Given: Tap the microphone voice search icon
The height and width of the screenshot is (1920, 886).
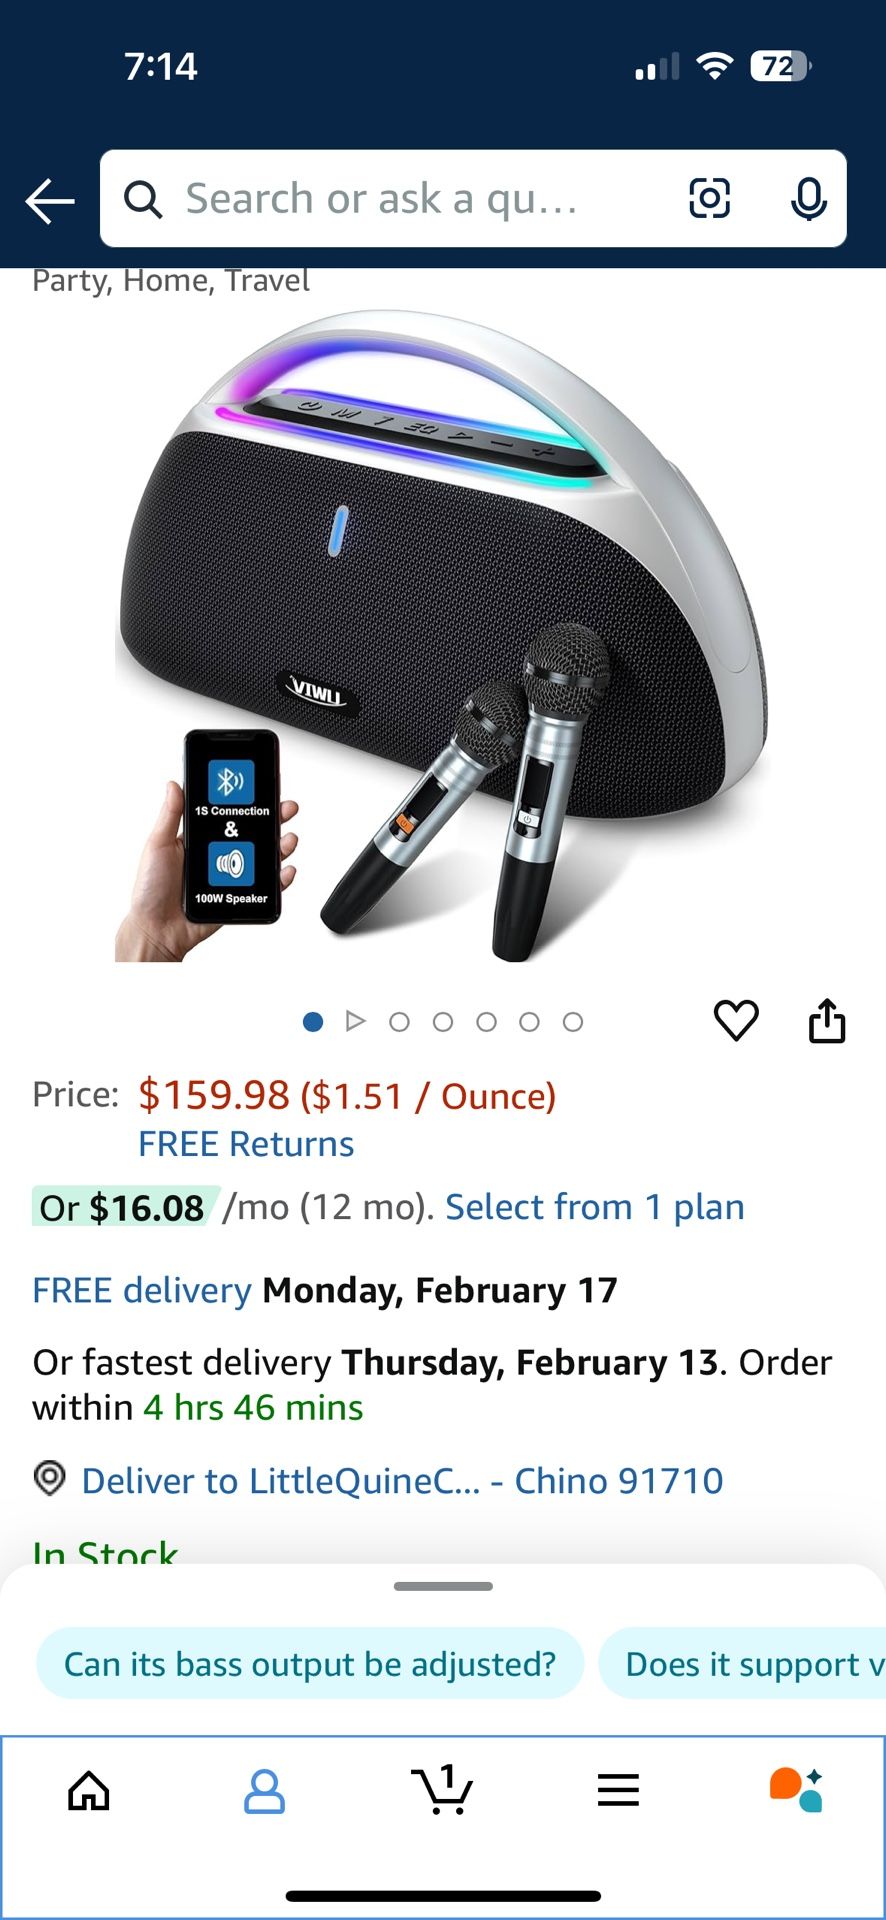Looking at the screenshot, I should tap(808, 198).
